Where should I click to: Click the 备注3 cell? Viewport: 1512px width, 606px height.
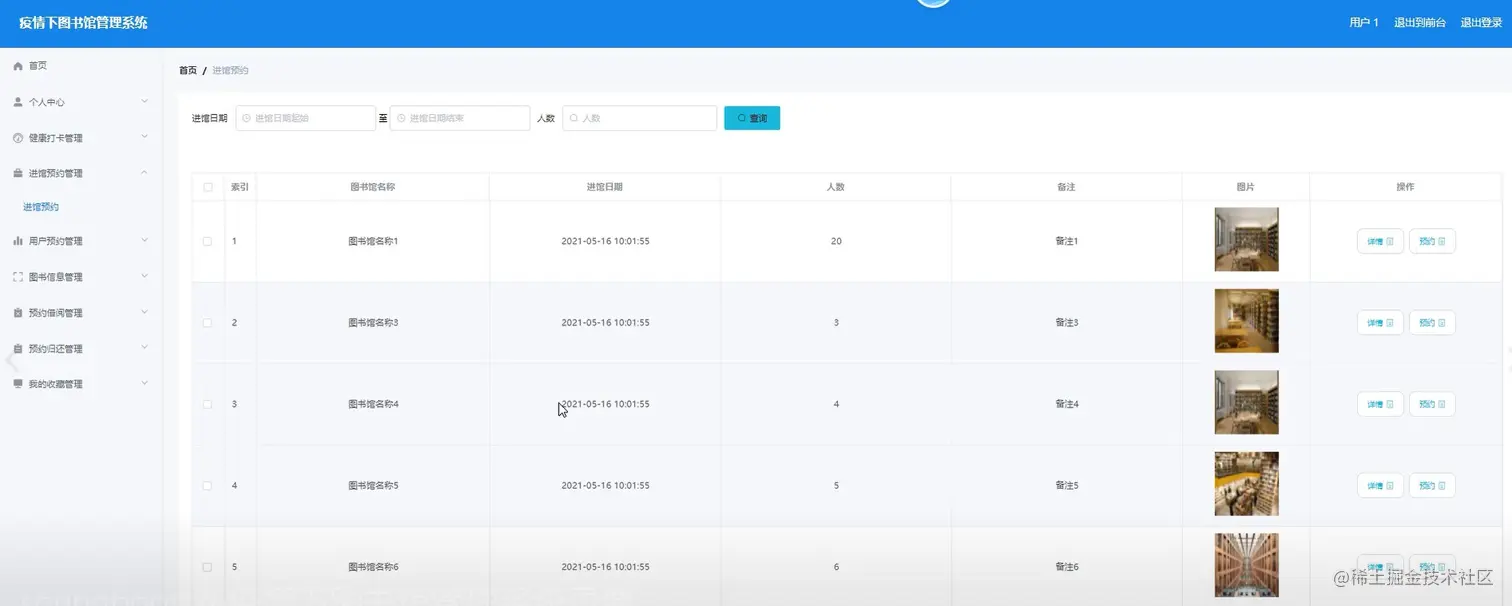(1066, 323)
